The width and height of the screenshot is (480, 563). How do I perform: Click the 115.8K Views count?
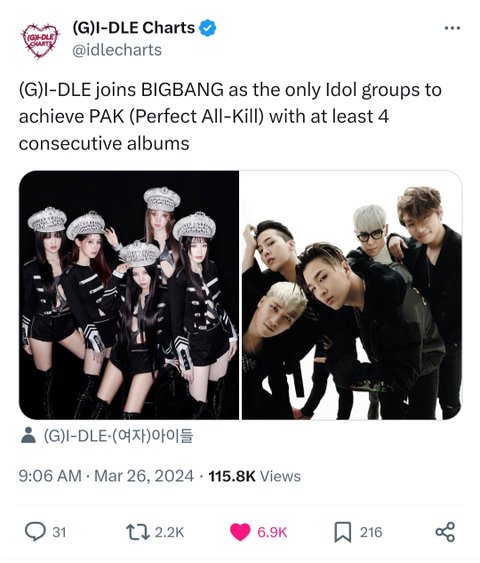click(x=255, y=476)
